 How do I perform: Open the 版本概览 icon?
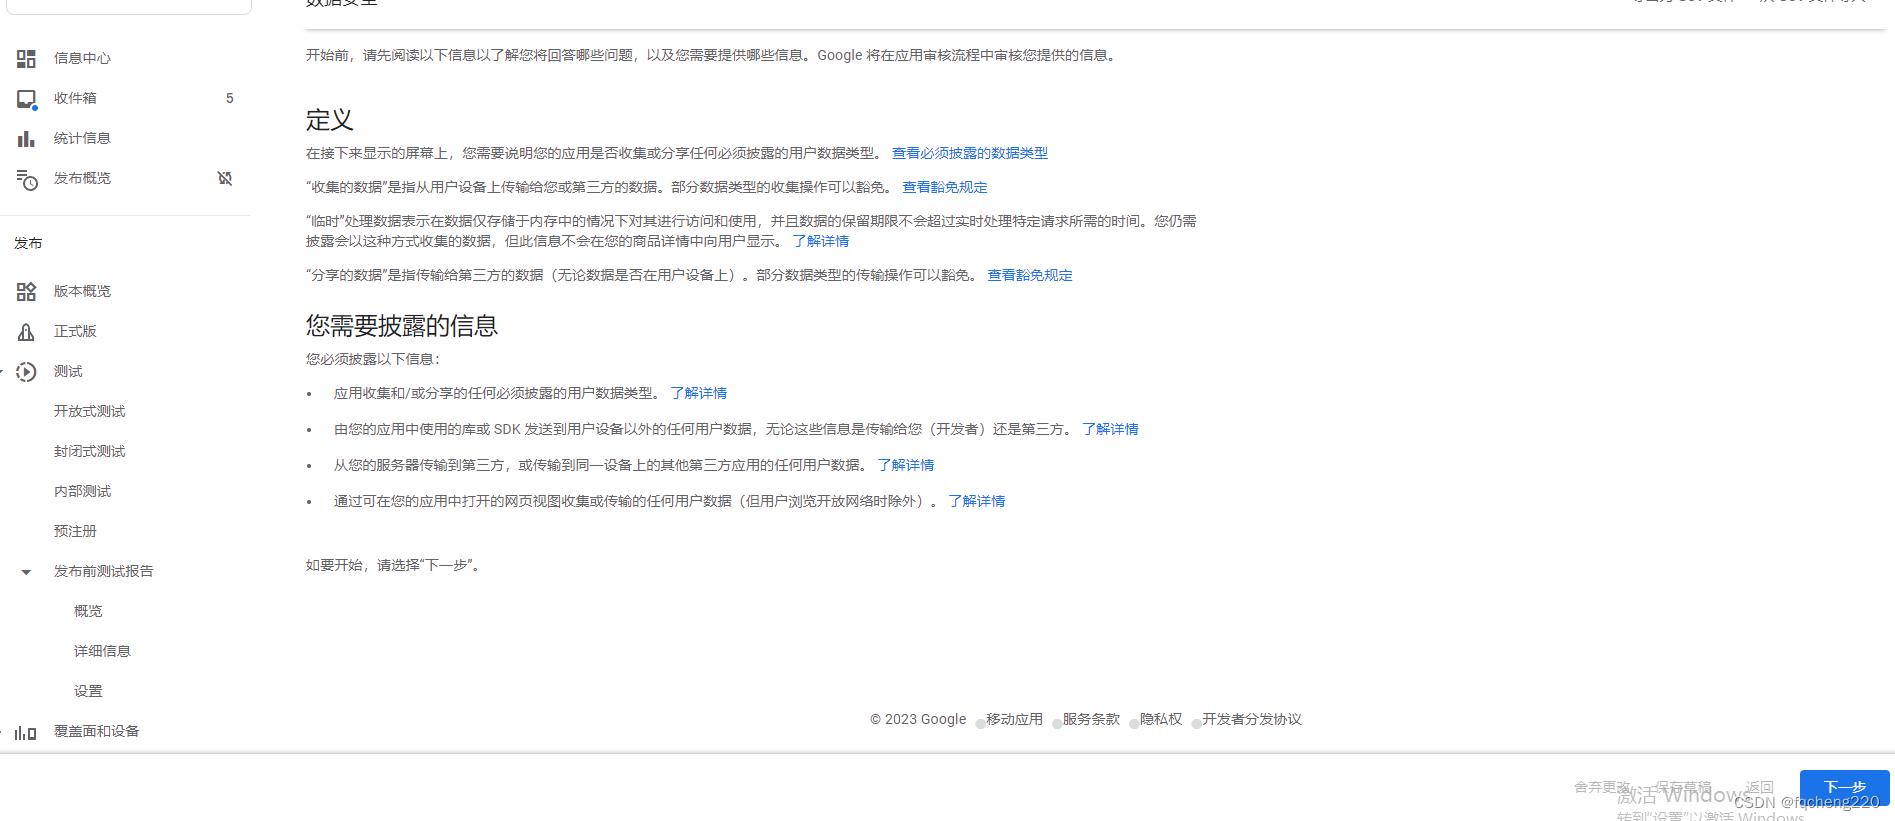tap(26, 291)
